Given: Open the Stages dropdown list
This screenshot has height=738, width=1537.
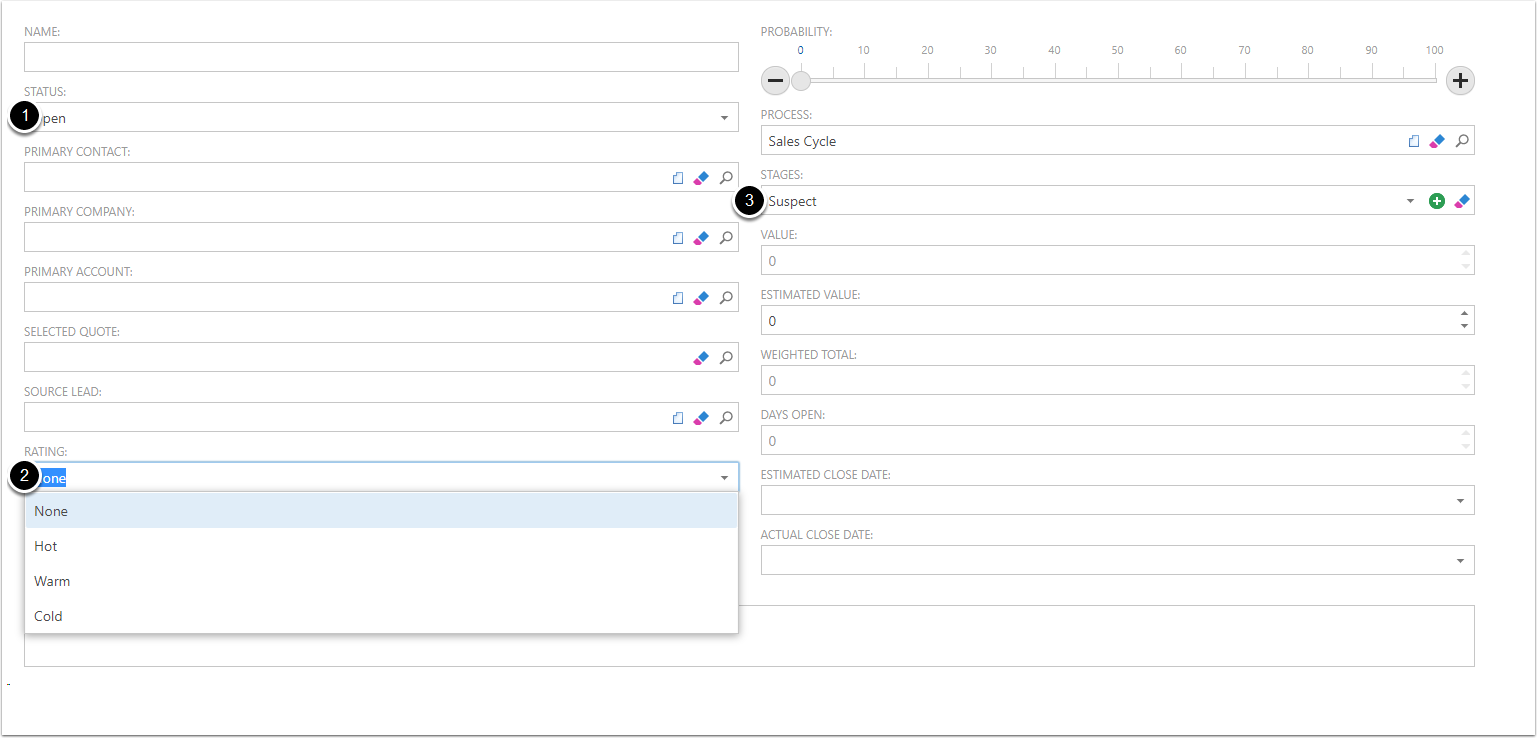Looking at the screenshot, I should pos(1410,201).
